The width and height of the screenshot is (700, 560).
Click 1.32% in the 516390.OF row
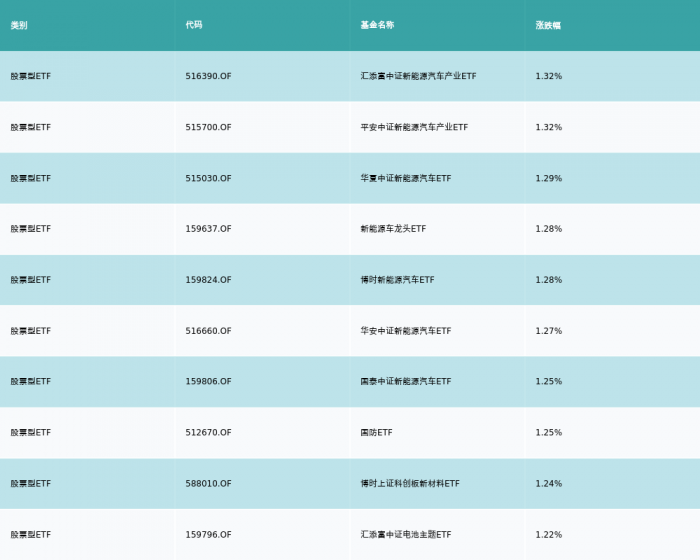tap(549, 76)
